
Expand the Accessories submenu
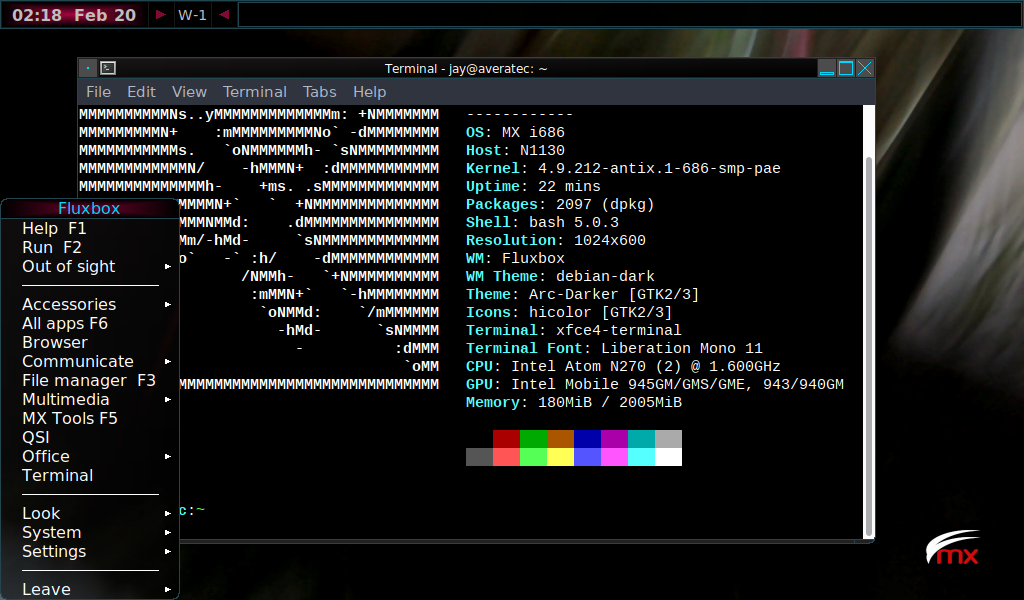pos(90,304)
